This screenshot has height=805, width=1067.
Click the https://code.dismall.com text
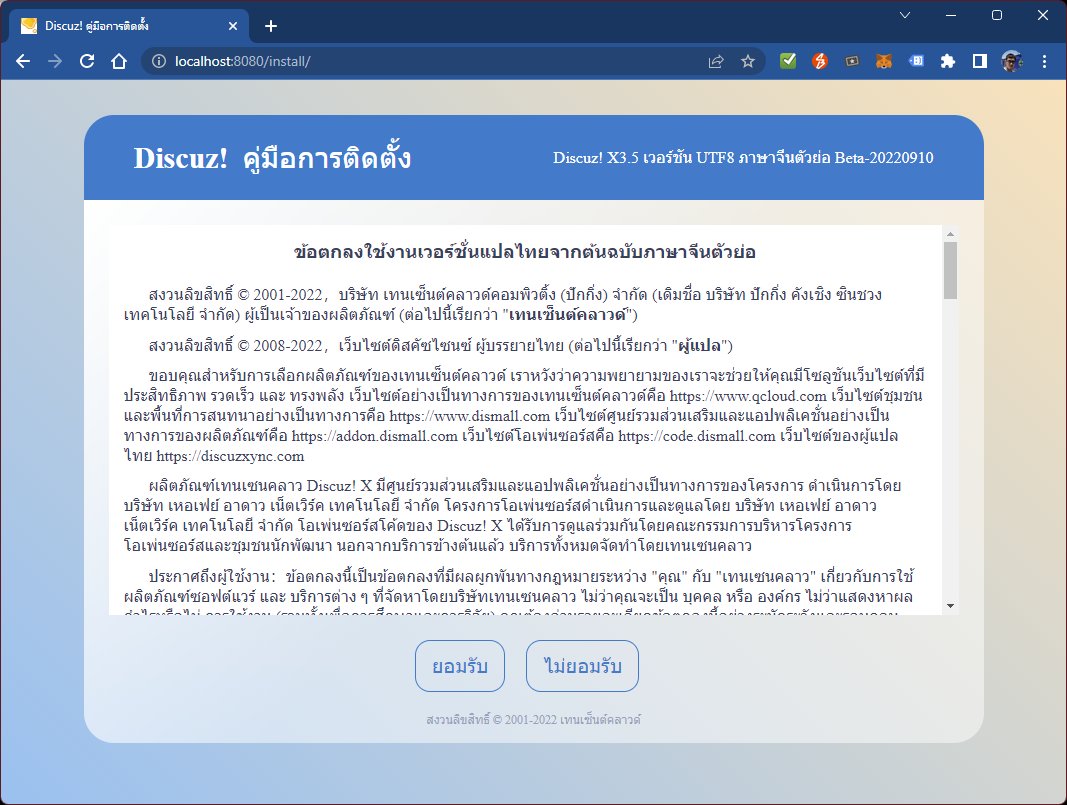pyautogui.click(x=697, y=436)
